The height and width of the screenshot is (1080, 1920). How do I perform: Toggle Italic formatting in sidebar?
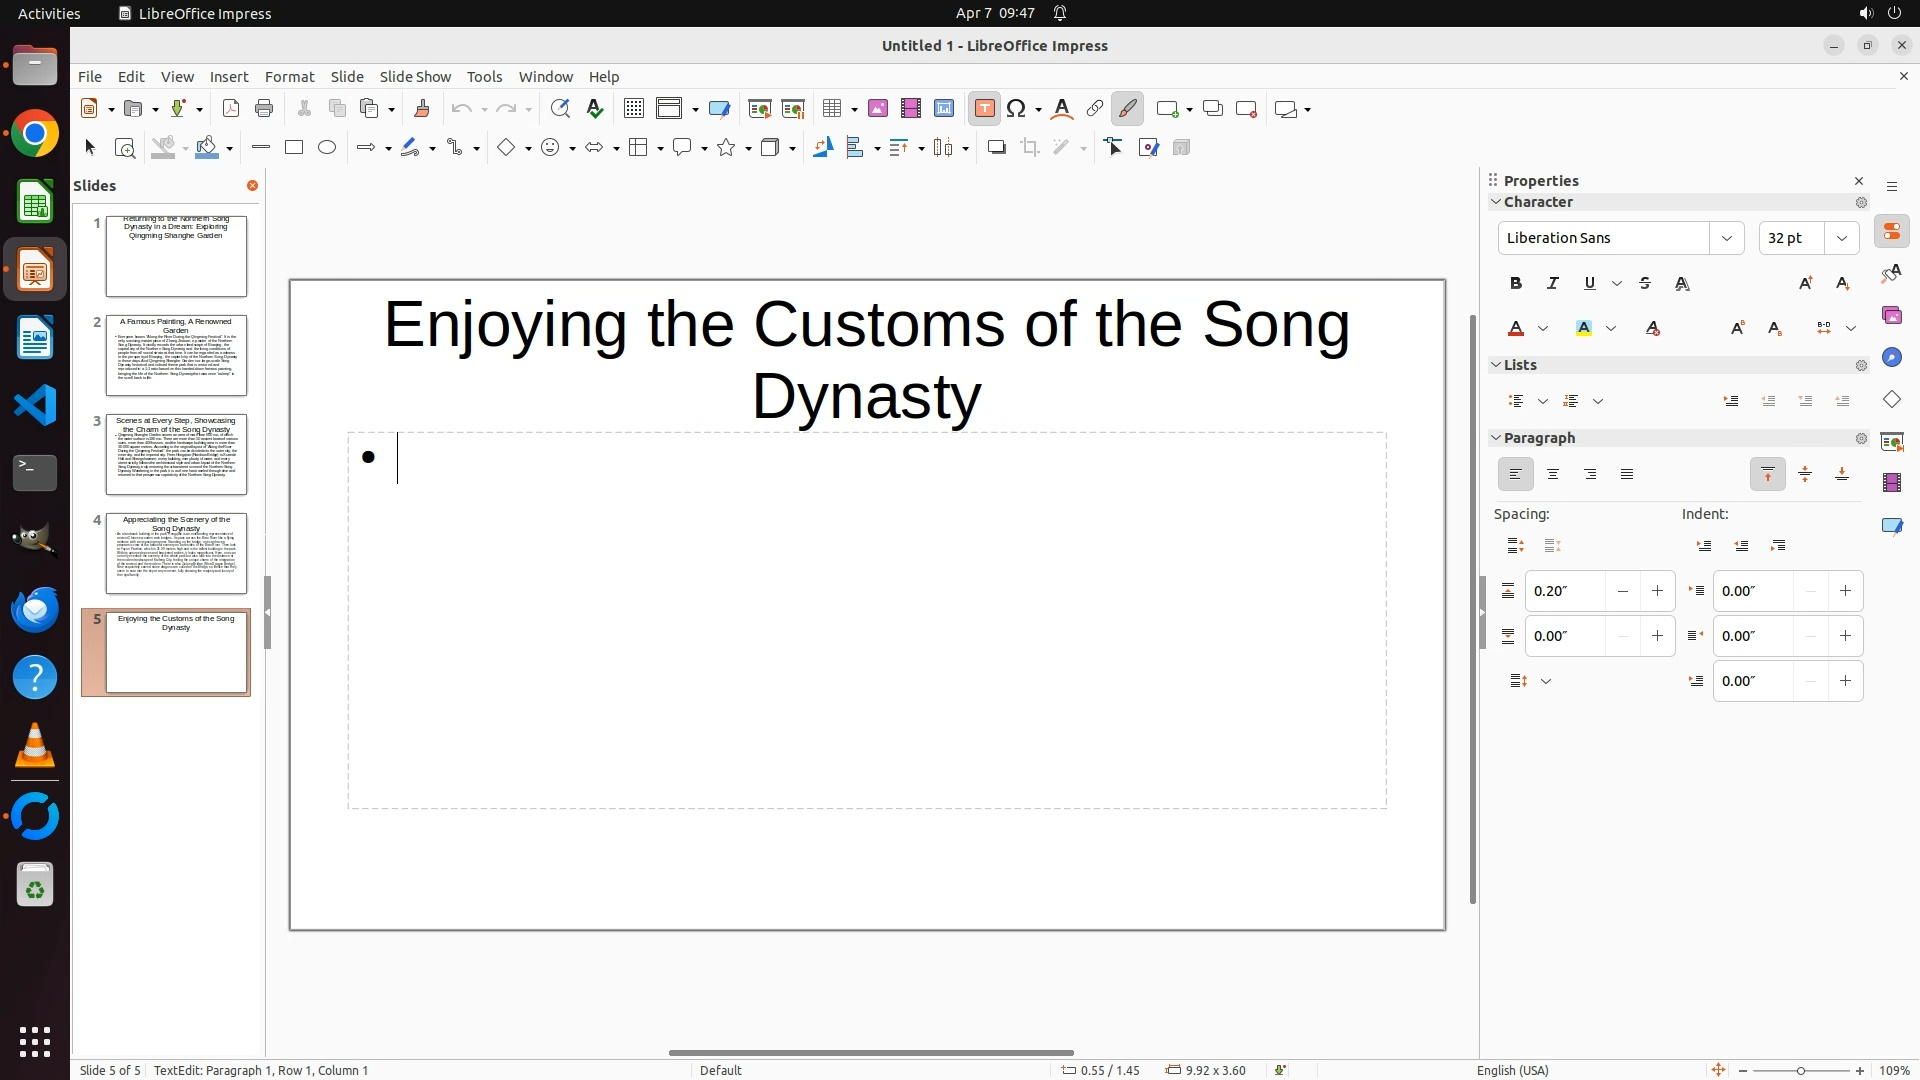point(1553,284)
